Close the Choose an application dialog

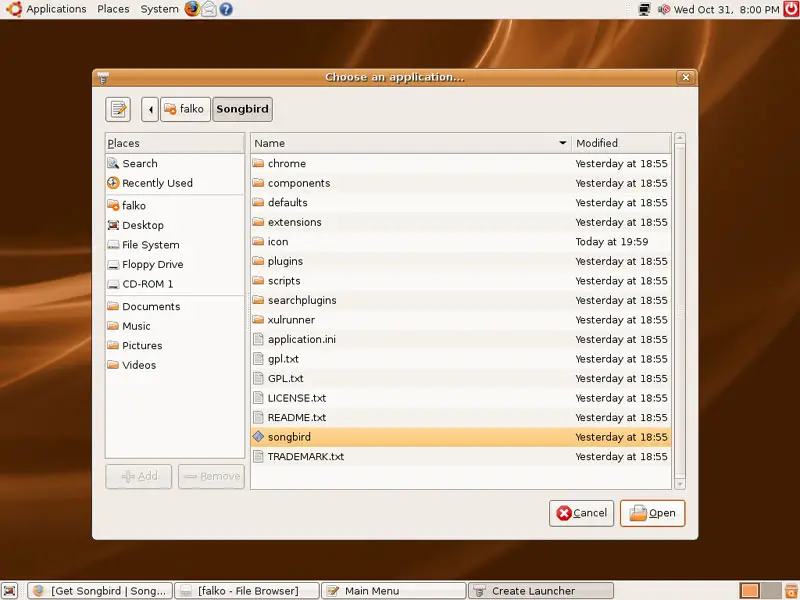point(686,77)
